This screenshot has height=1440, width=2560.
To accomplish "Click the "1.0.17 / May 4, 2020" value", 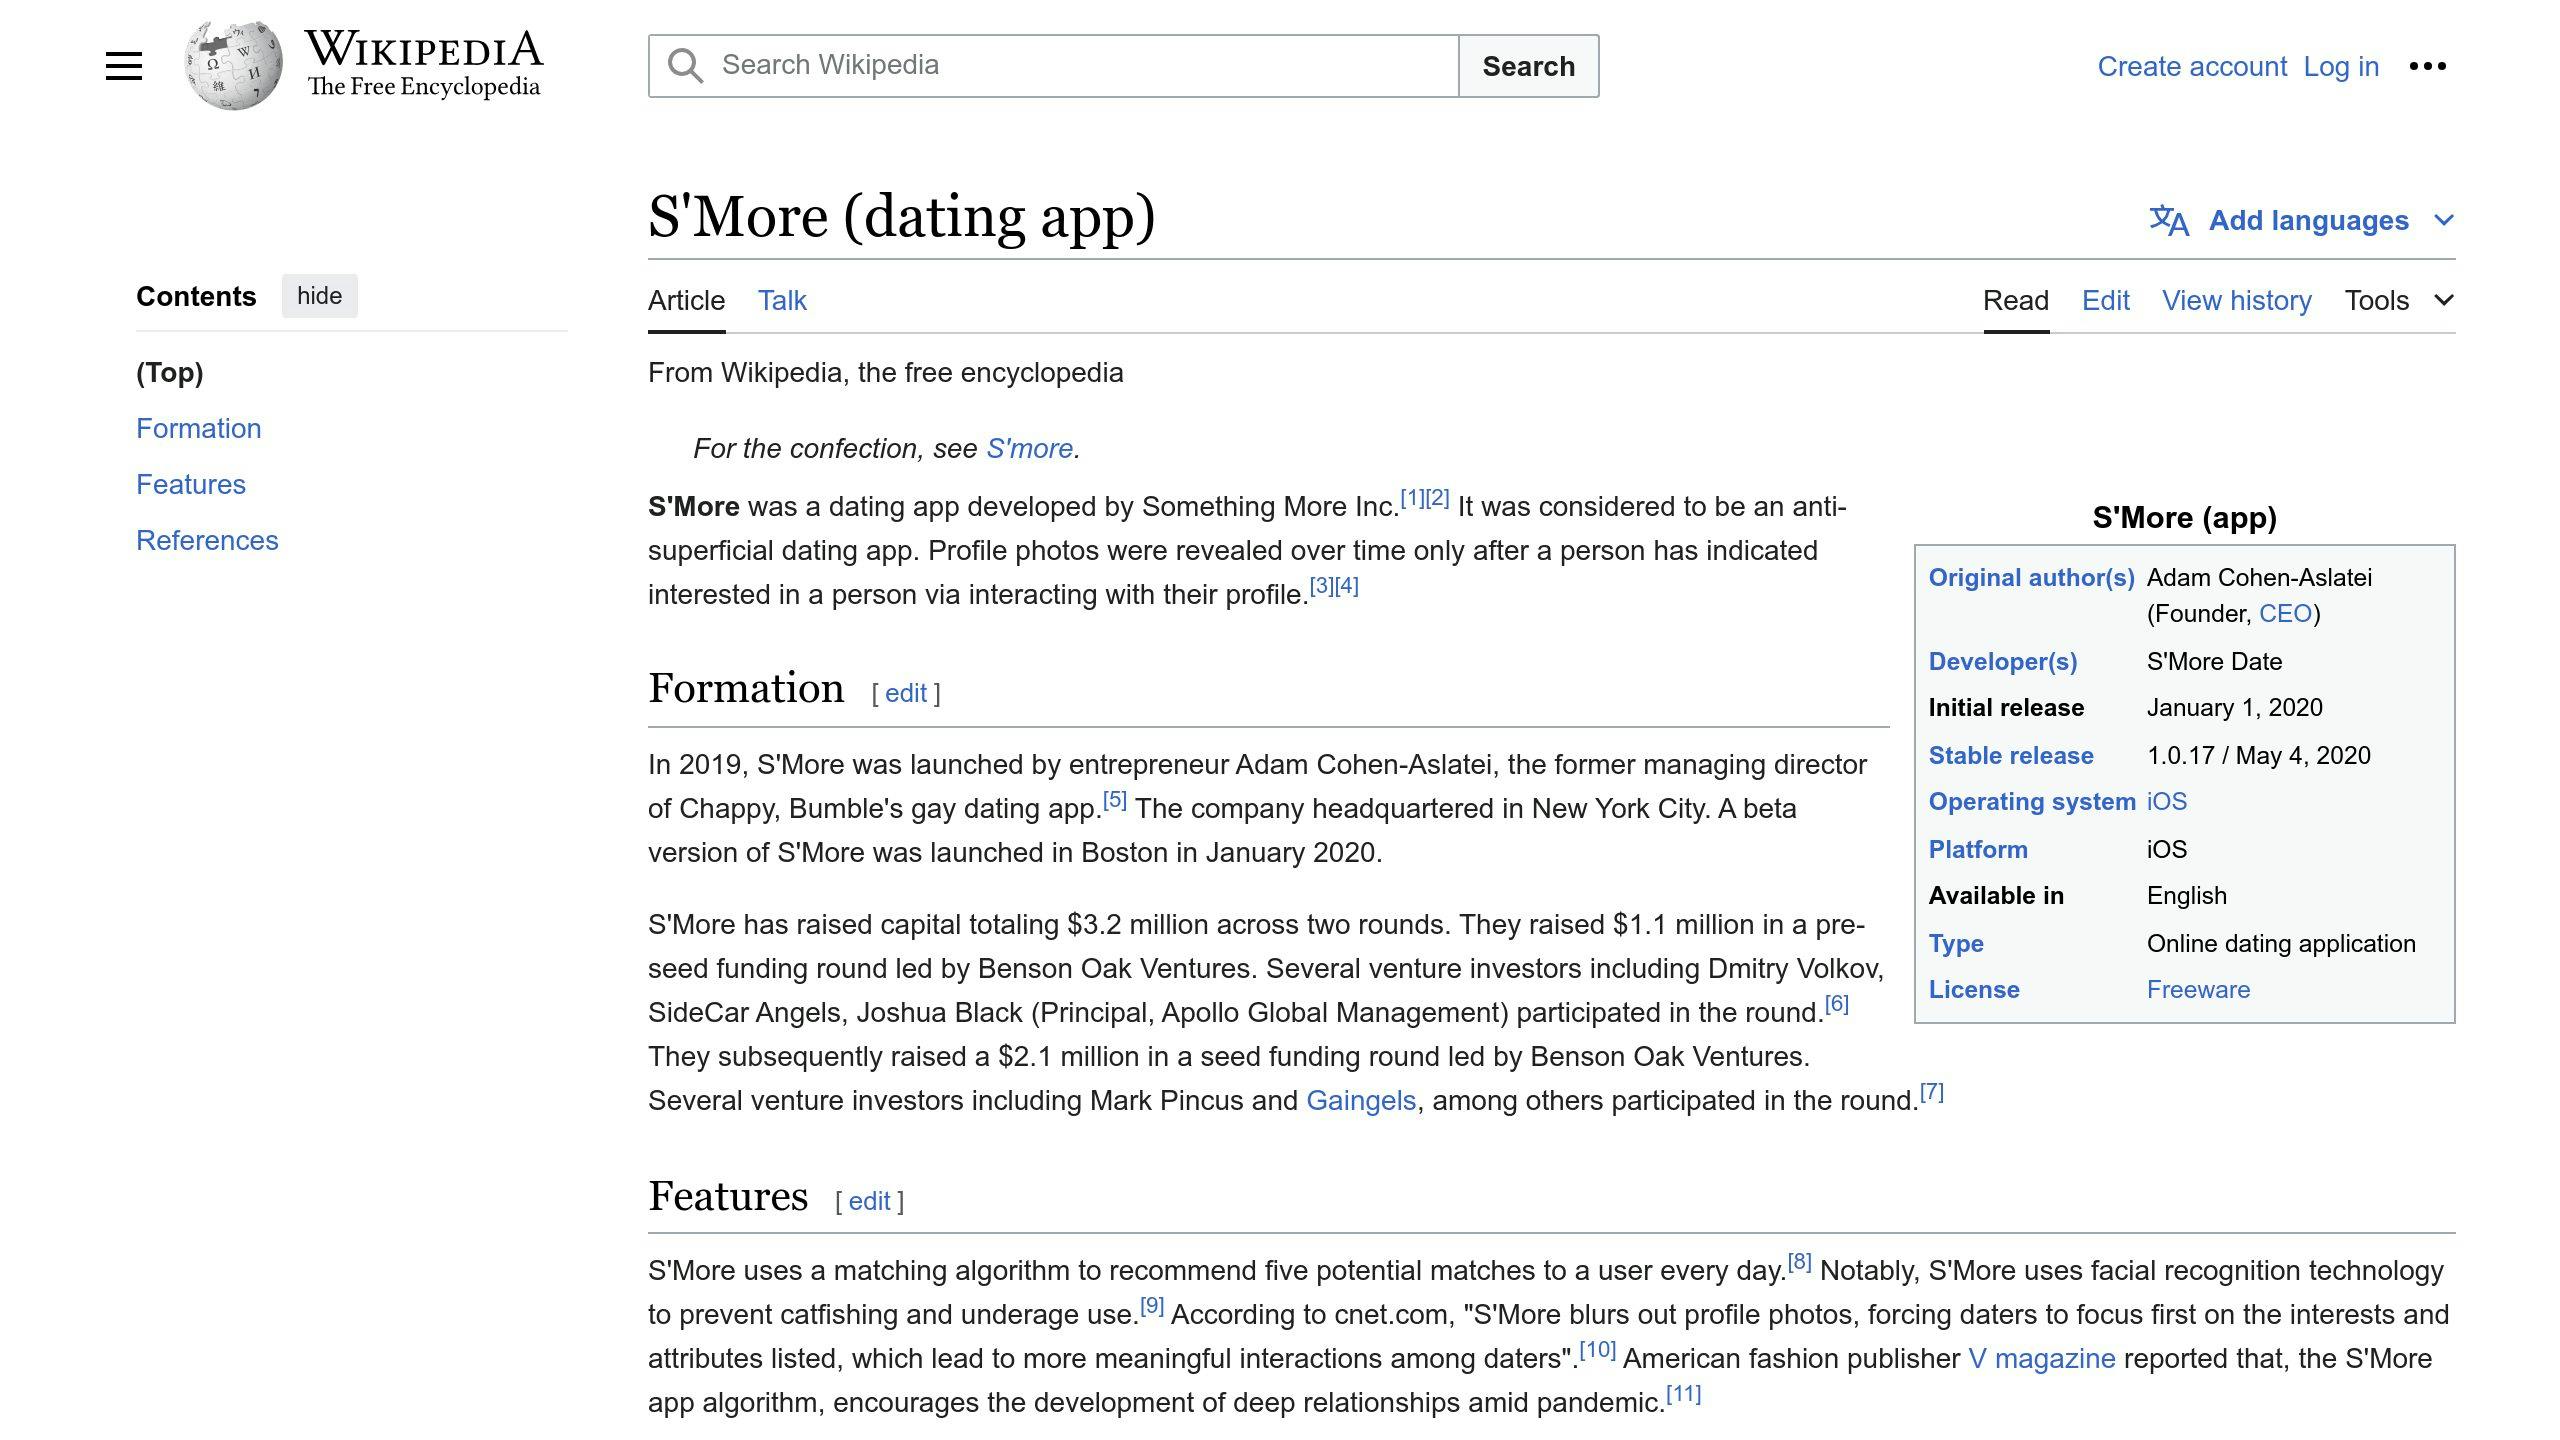I will coord(2259,755).
